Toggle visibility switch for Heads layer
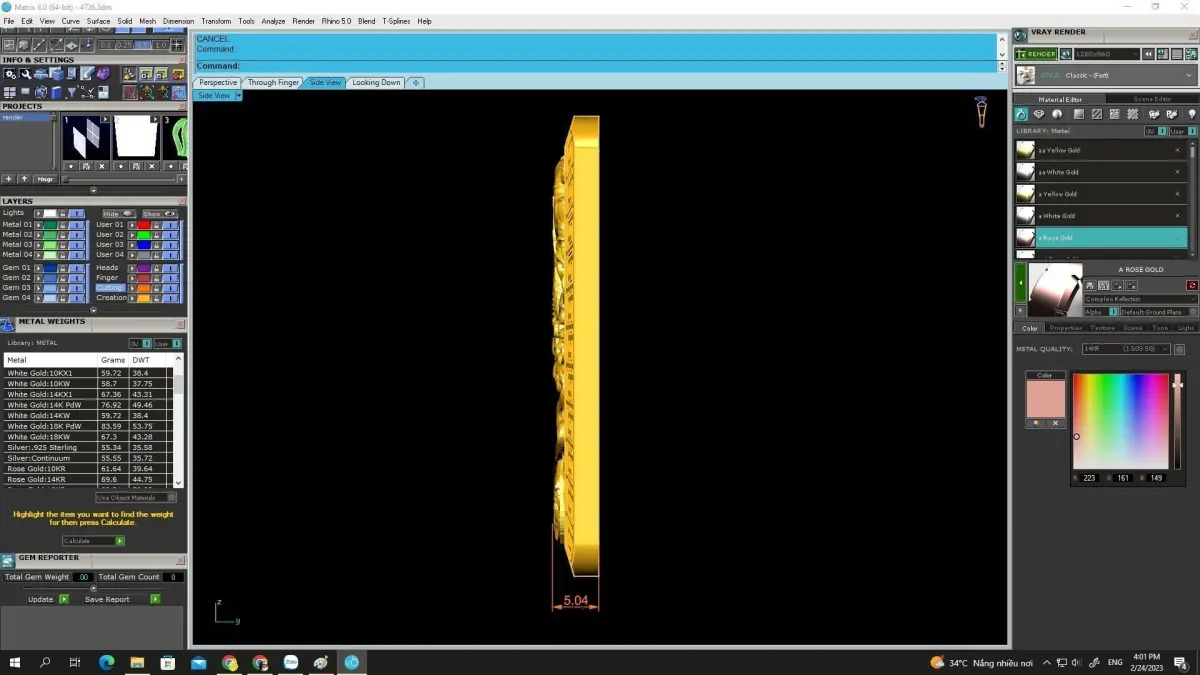This screenshot has height=675, width=1200. click(170, 268)
